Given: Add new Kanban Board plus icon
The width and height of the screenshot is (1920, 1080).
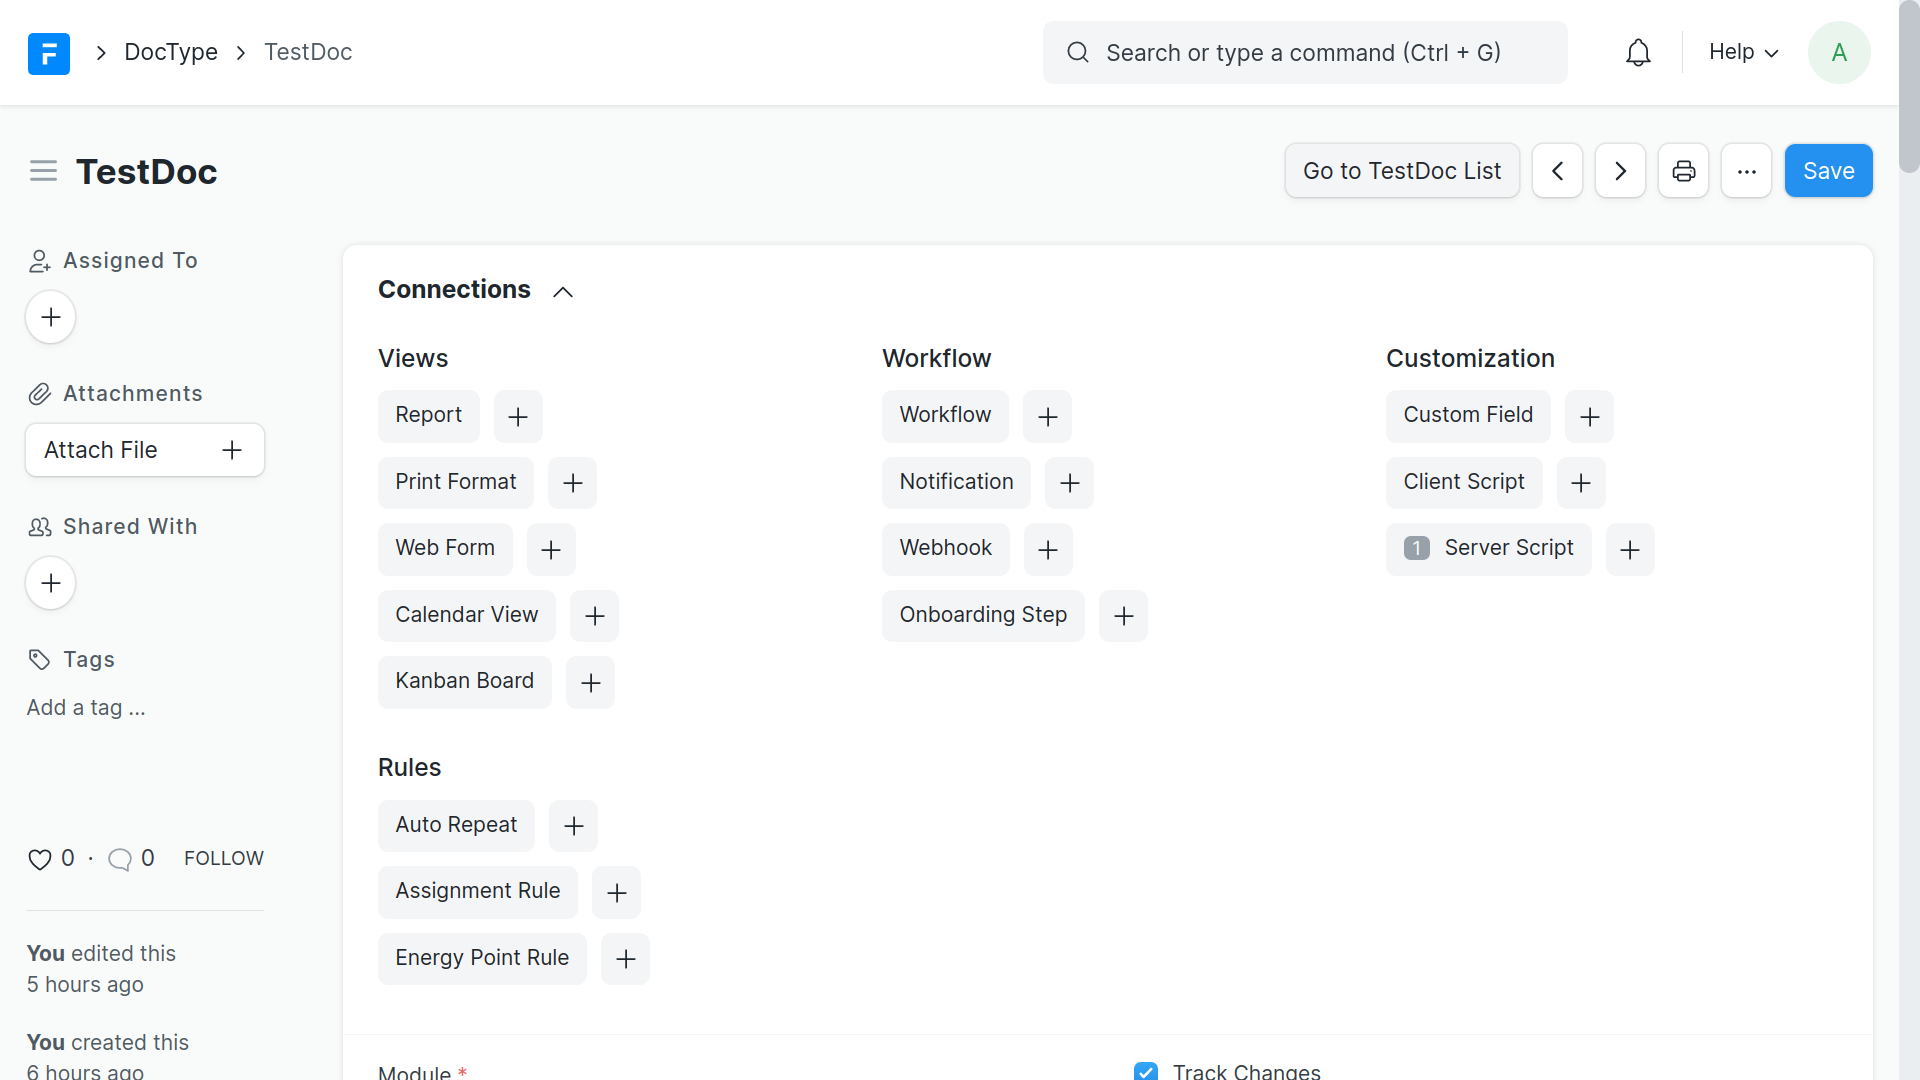Looking at the screenshot, I should click(x=590, y=683).
